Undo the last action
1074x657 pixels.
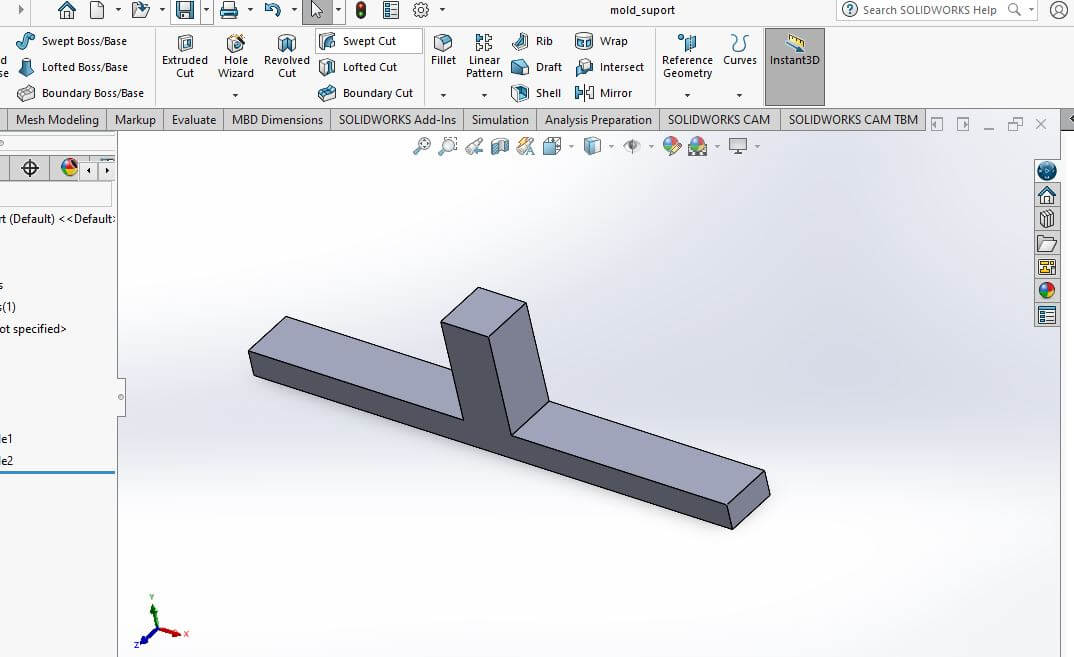tap(273, 10)
